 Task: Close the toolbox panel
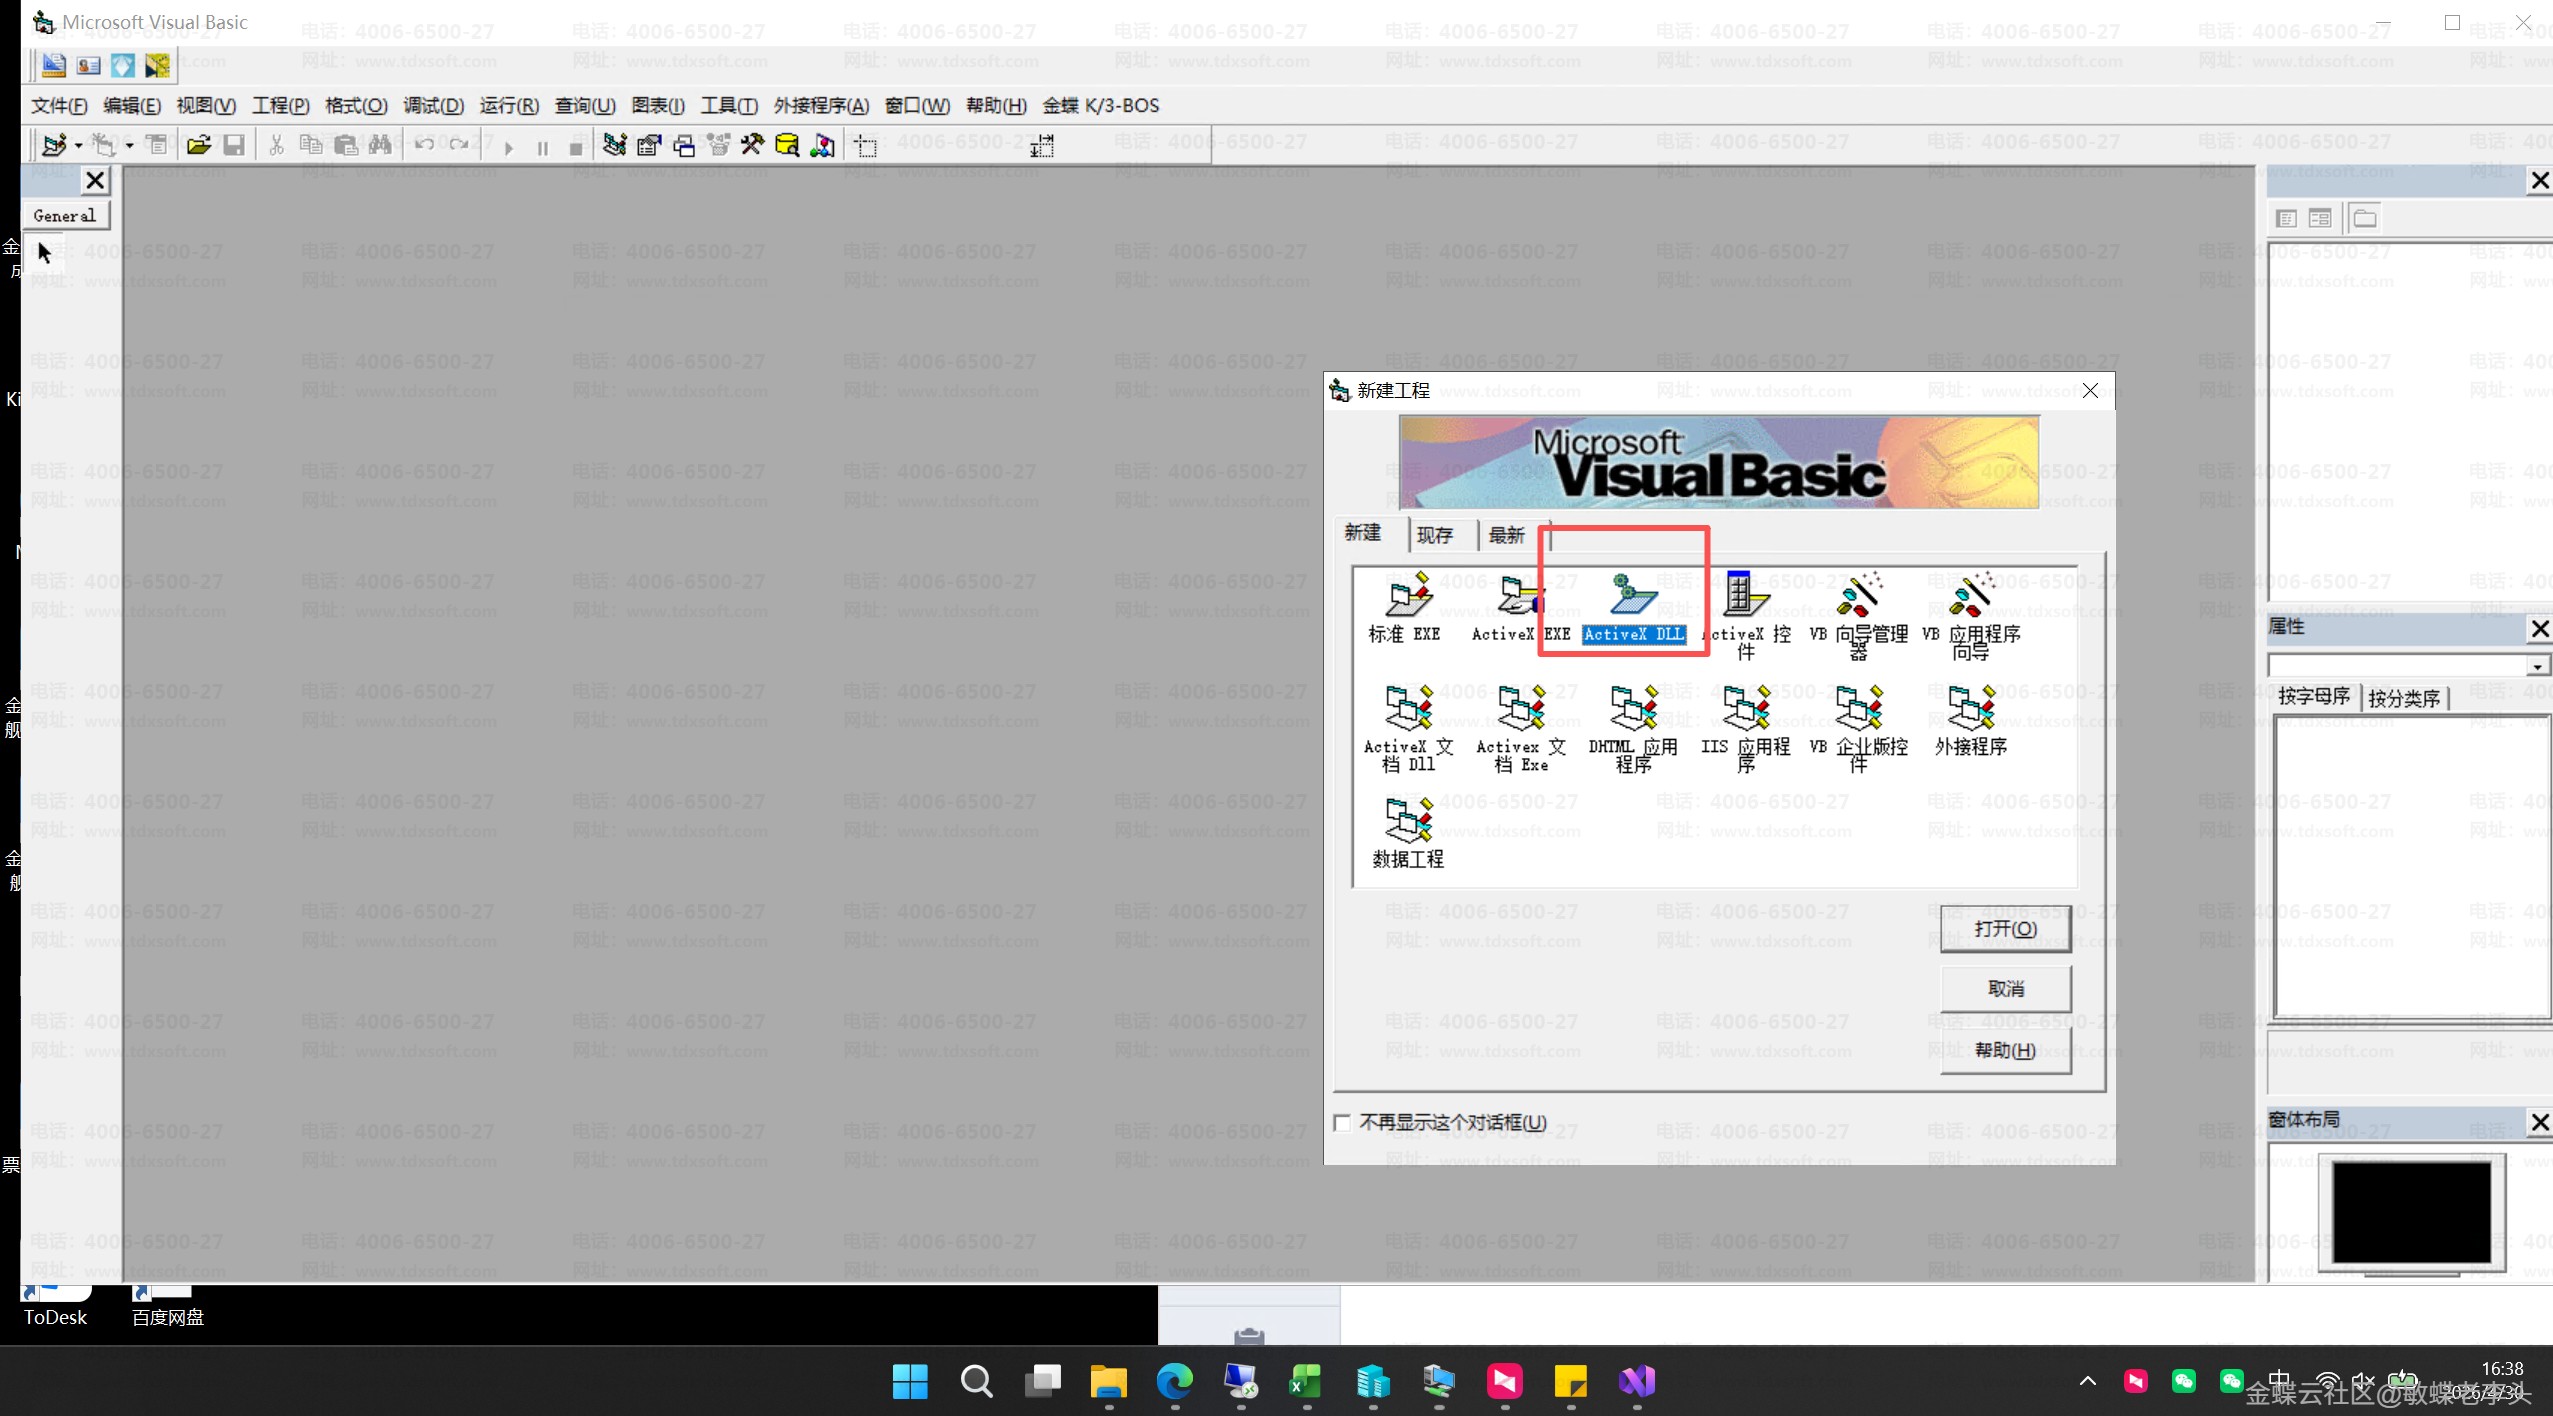point(95,180)
